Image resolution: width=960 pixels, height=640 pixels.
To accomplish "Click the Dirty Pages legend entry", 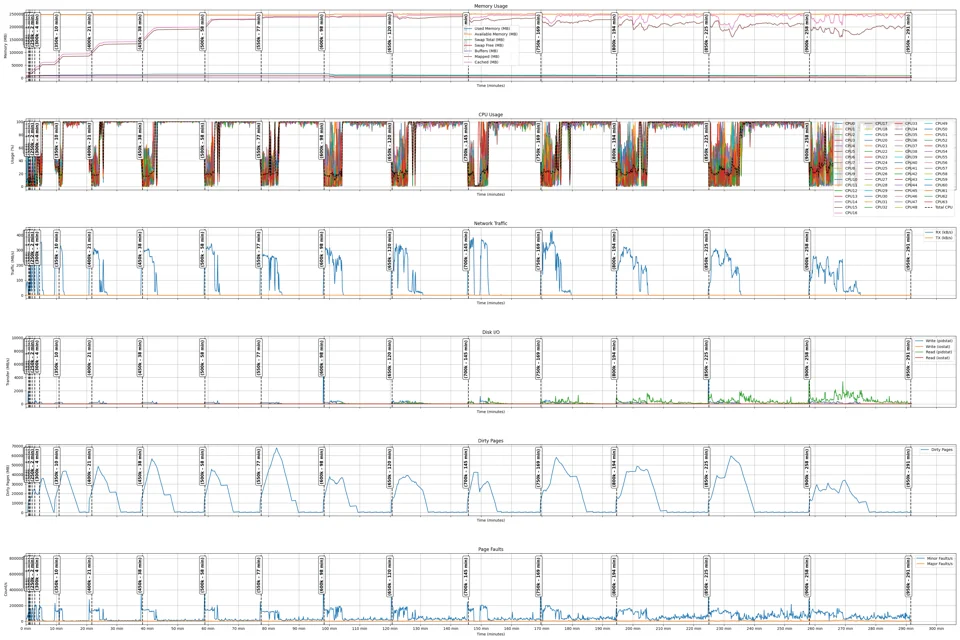I will coord(937,450).
